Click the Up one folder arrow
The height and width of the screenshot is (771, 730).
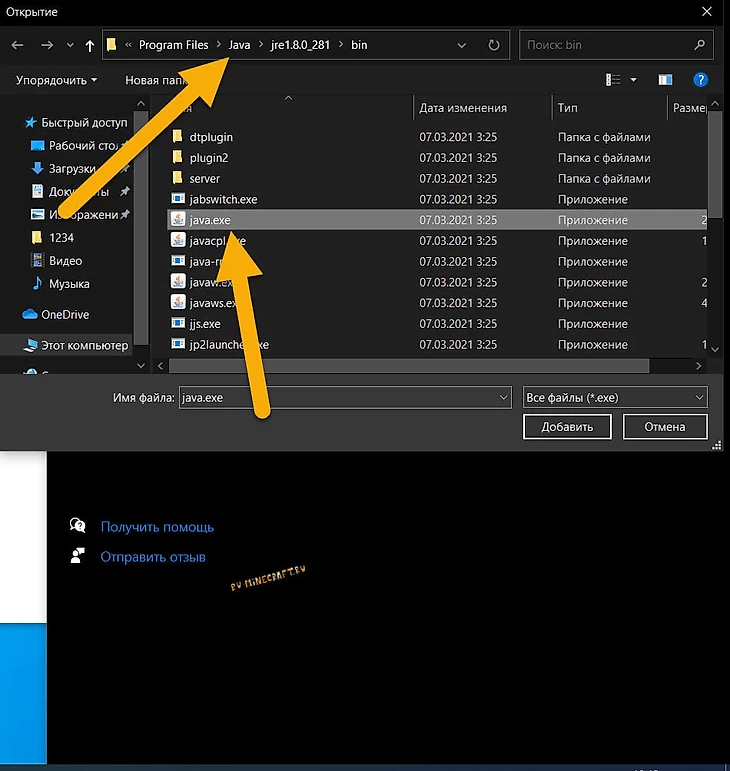pyautogui.click(x=90, y=45)
